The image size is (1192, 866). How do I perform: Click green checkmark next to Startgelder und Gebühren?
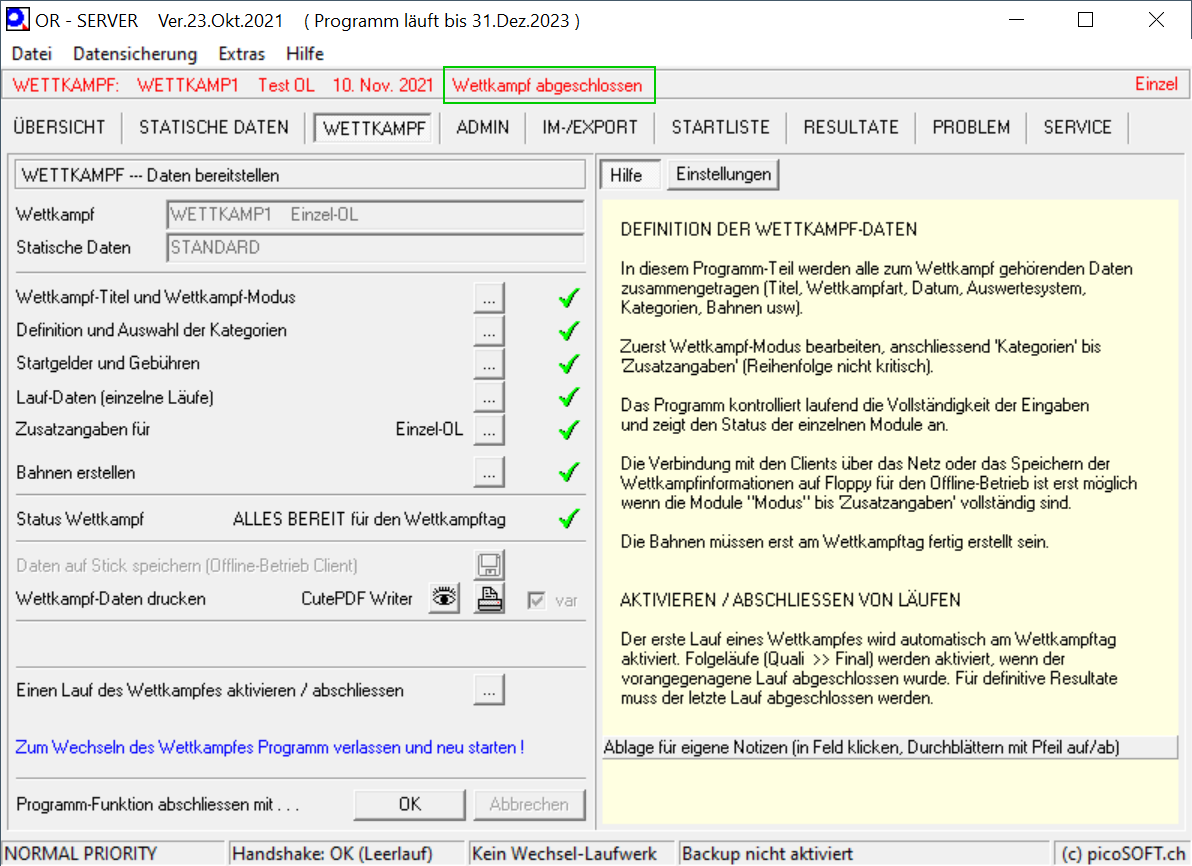(569, 364)
